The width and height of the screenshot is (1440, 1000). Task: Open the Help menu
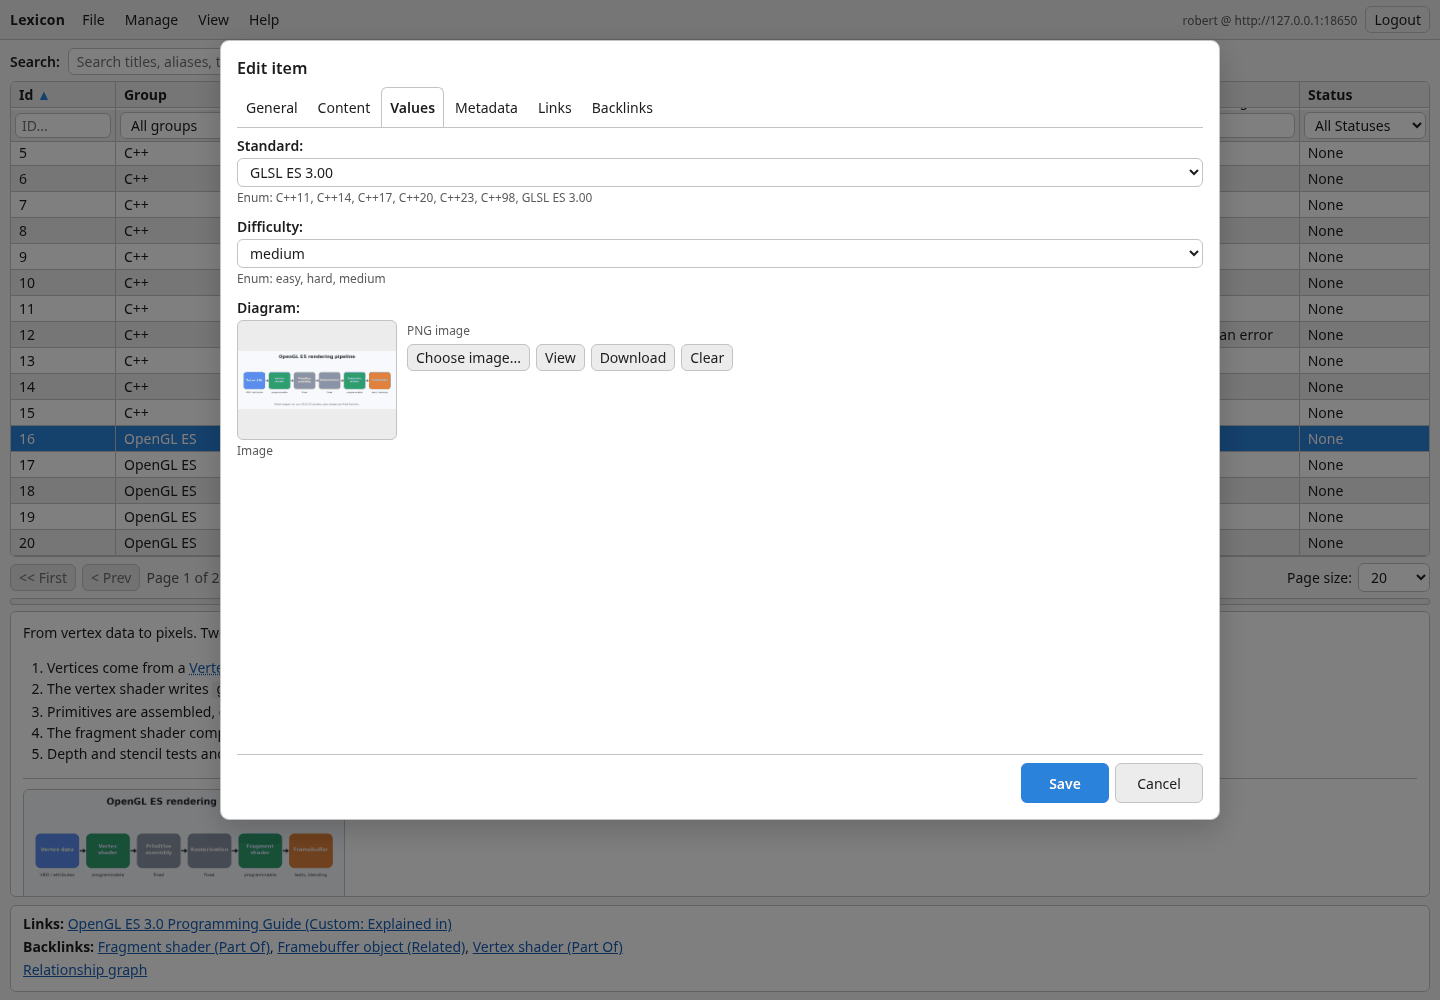click(264, 20)
